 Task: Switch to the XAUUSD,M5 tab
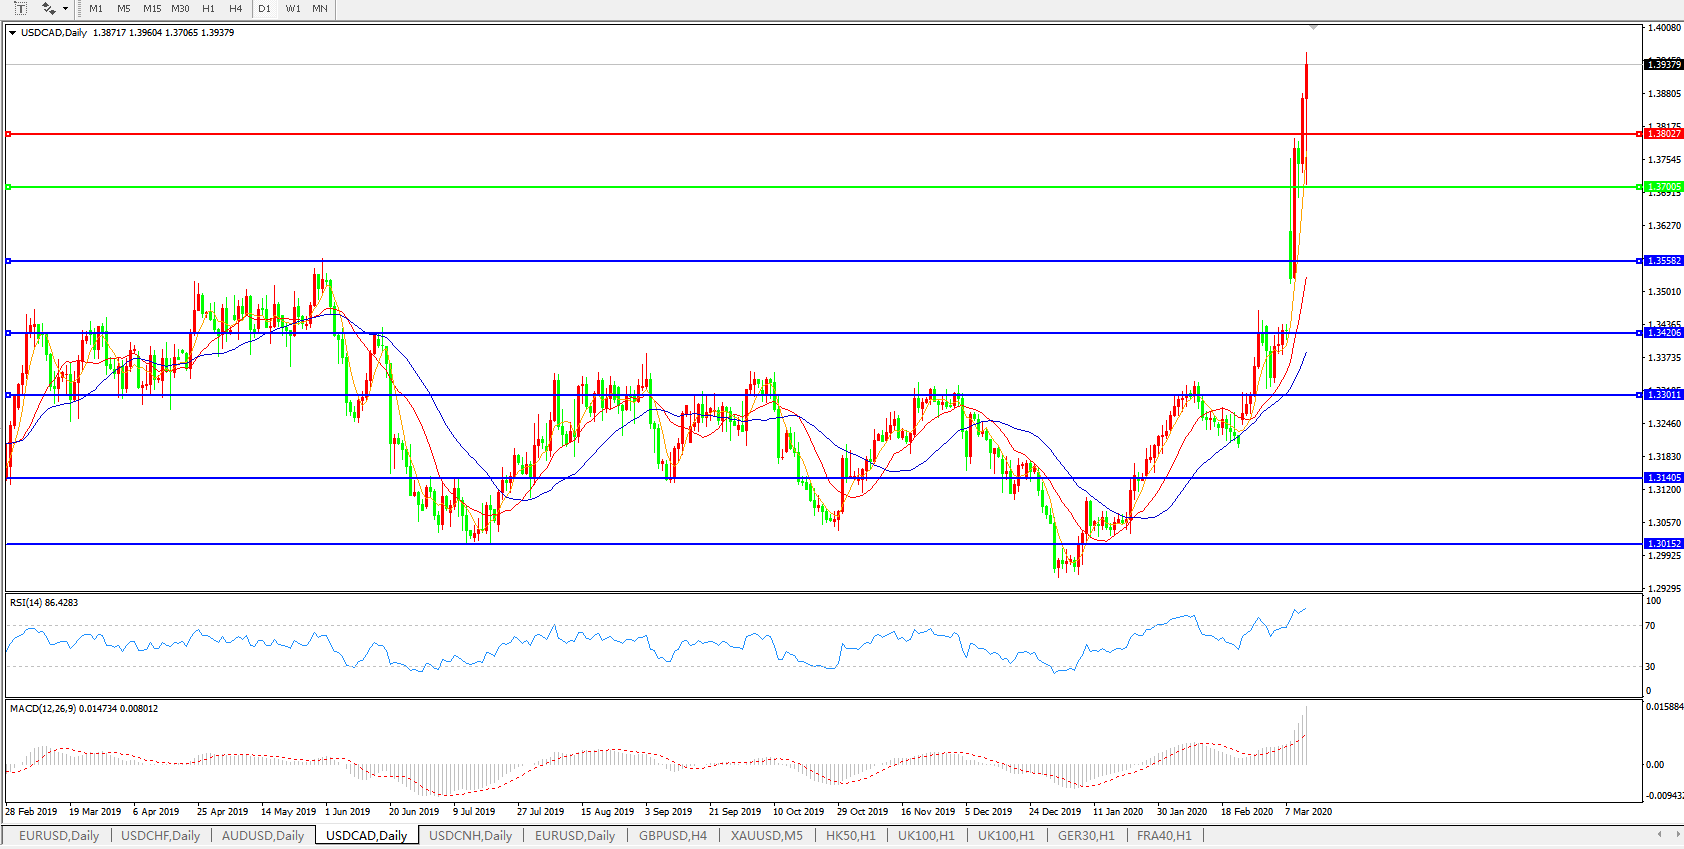[766, 836]
